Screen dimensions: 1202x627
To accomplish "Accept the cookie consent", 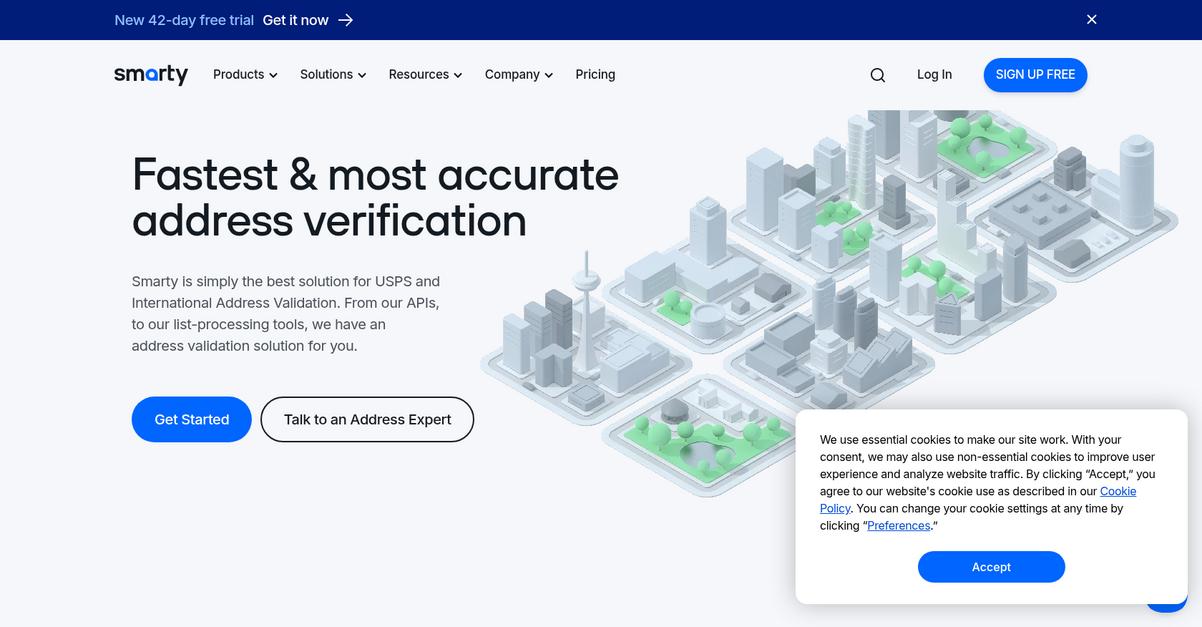I will click(x=991, y=567).
